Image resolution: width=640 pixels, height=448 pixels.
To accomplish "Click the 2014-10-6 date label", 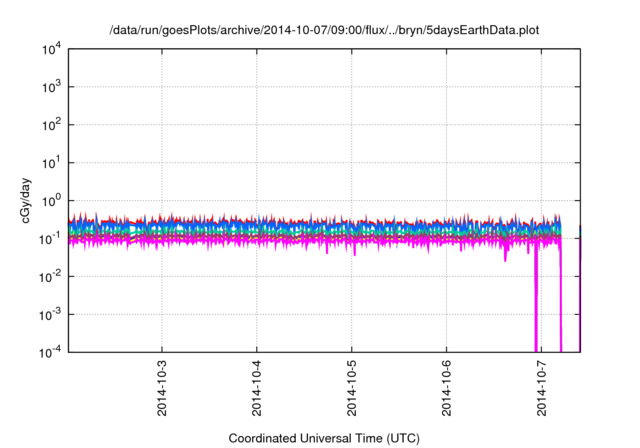I will click(447, 388).
